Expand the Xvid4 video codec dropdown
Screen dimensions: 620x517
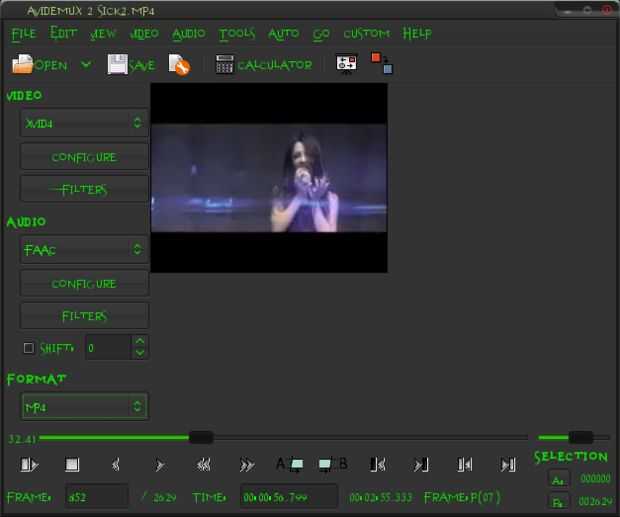[x=84, y=123]
